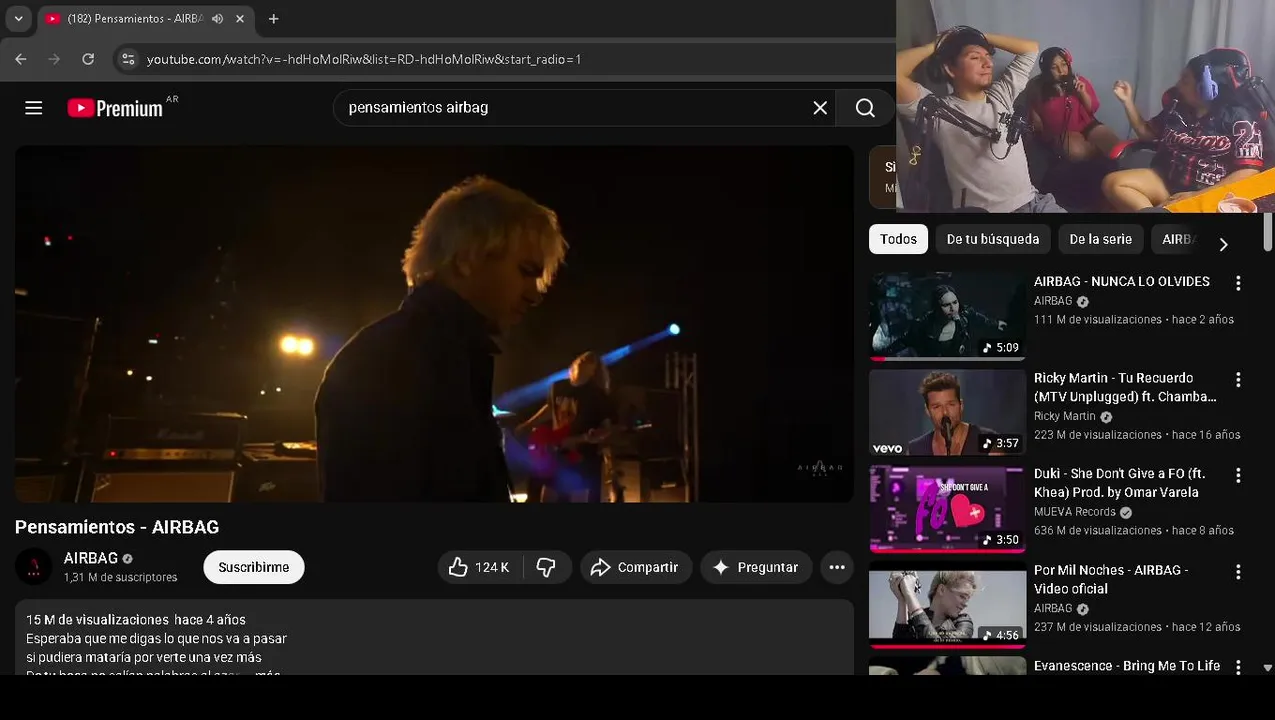
Task: Go forward in browser history
Action: pos(54,59)
